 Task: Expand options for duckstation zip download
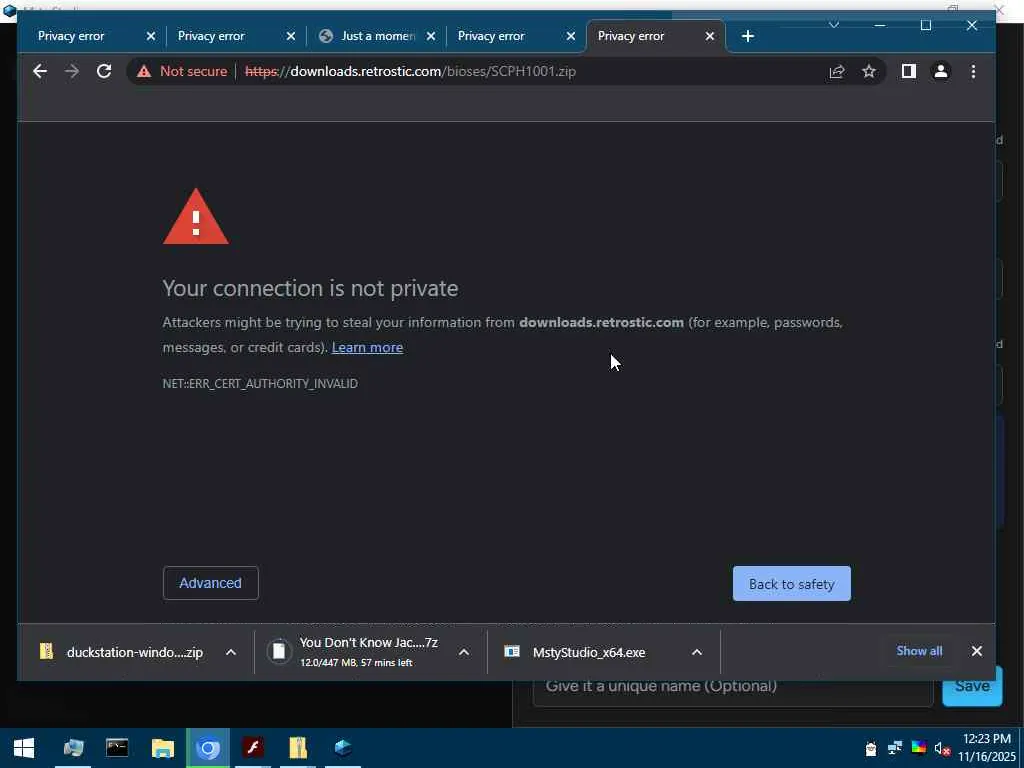[x=231, y=652]
